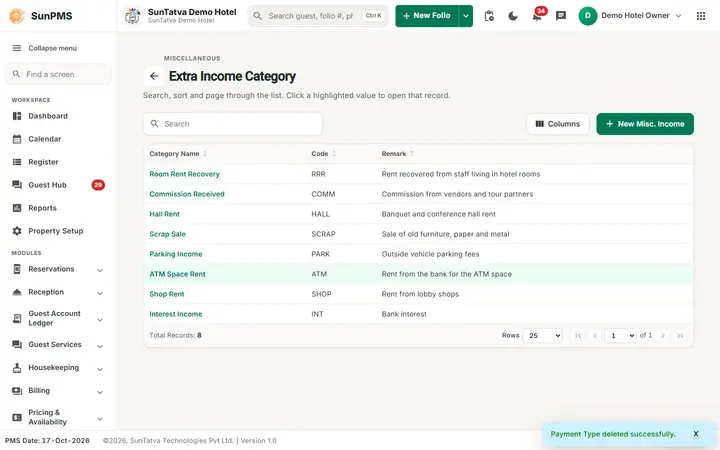720x450 pixels.
Task: Click the Pricing & Availability icon
Action: (17, 417)
